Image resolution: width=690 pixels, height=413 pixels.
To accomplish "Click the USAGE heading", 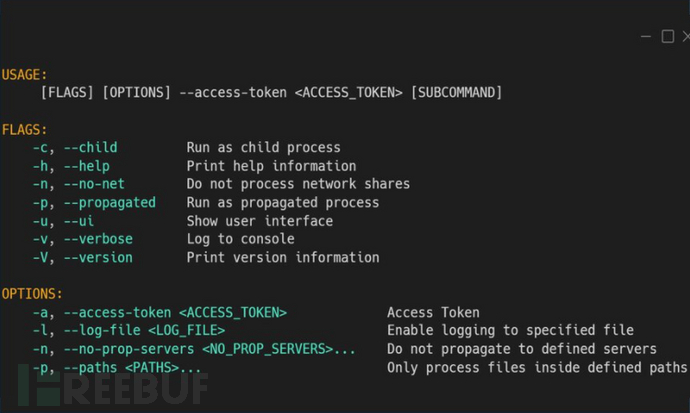I will (x=24, y=74).
